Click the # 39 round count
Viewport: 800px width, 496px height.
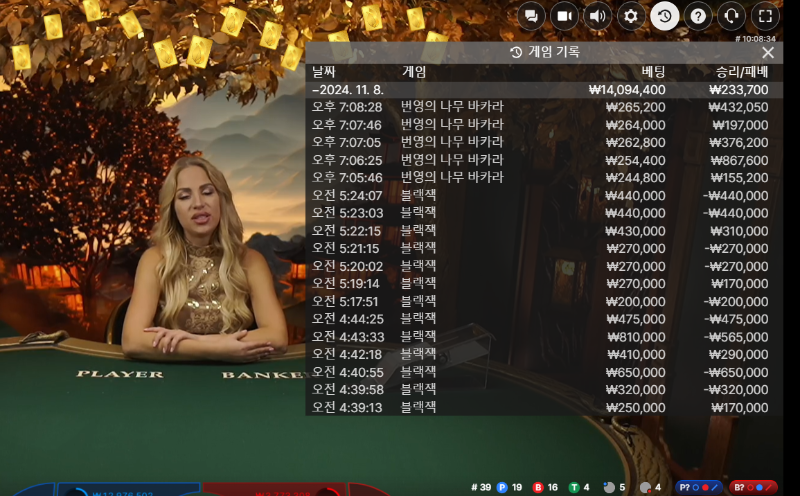(481, 487)
